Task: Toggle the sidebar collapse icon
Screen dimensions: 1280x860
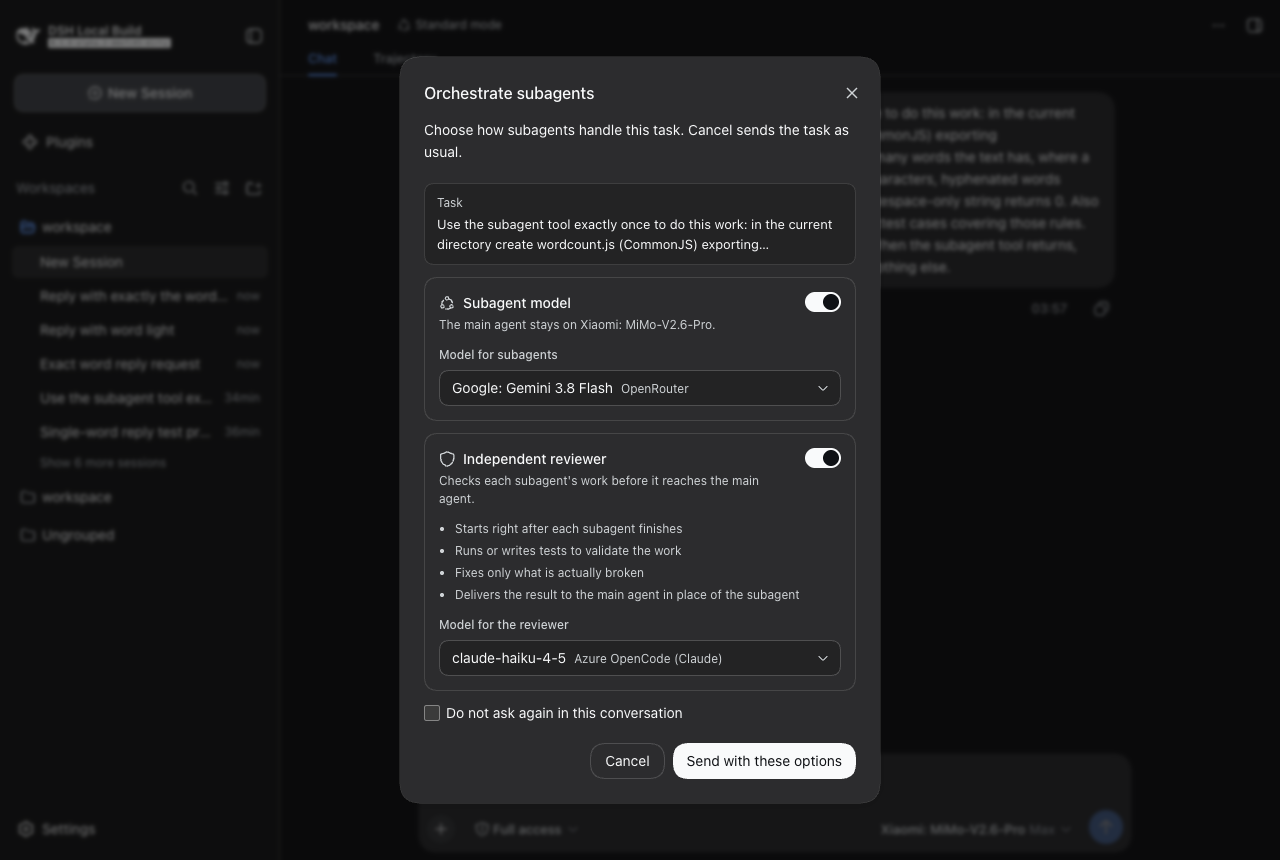Action: (254, 36)
